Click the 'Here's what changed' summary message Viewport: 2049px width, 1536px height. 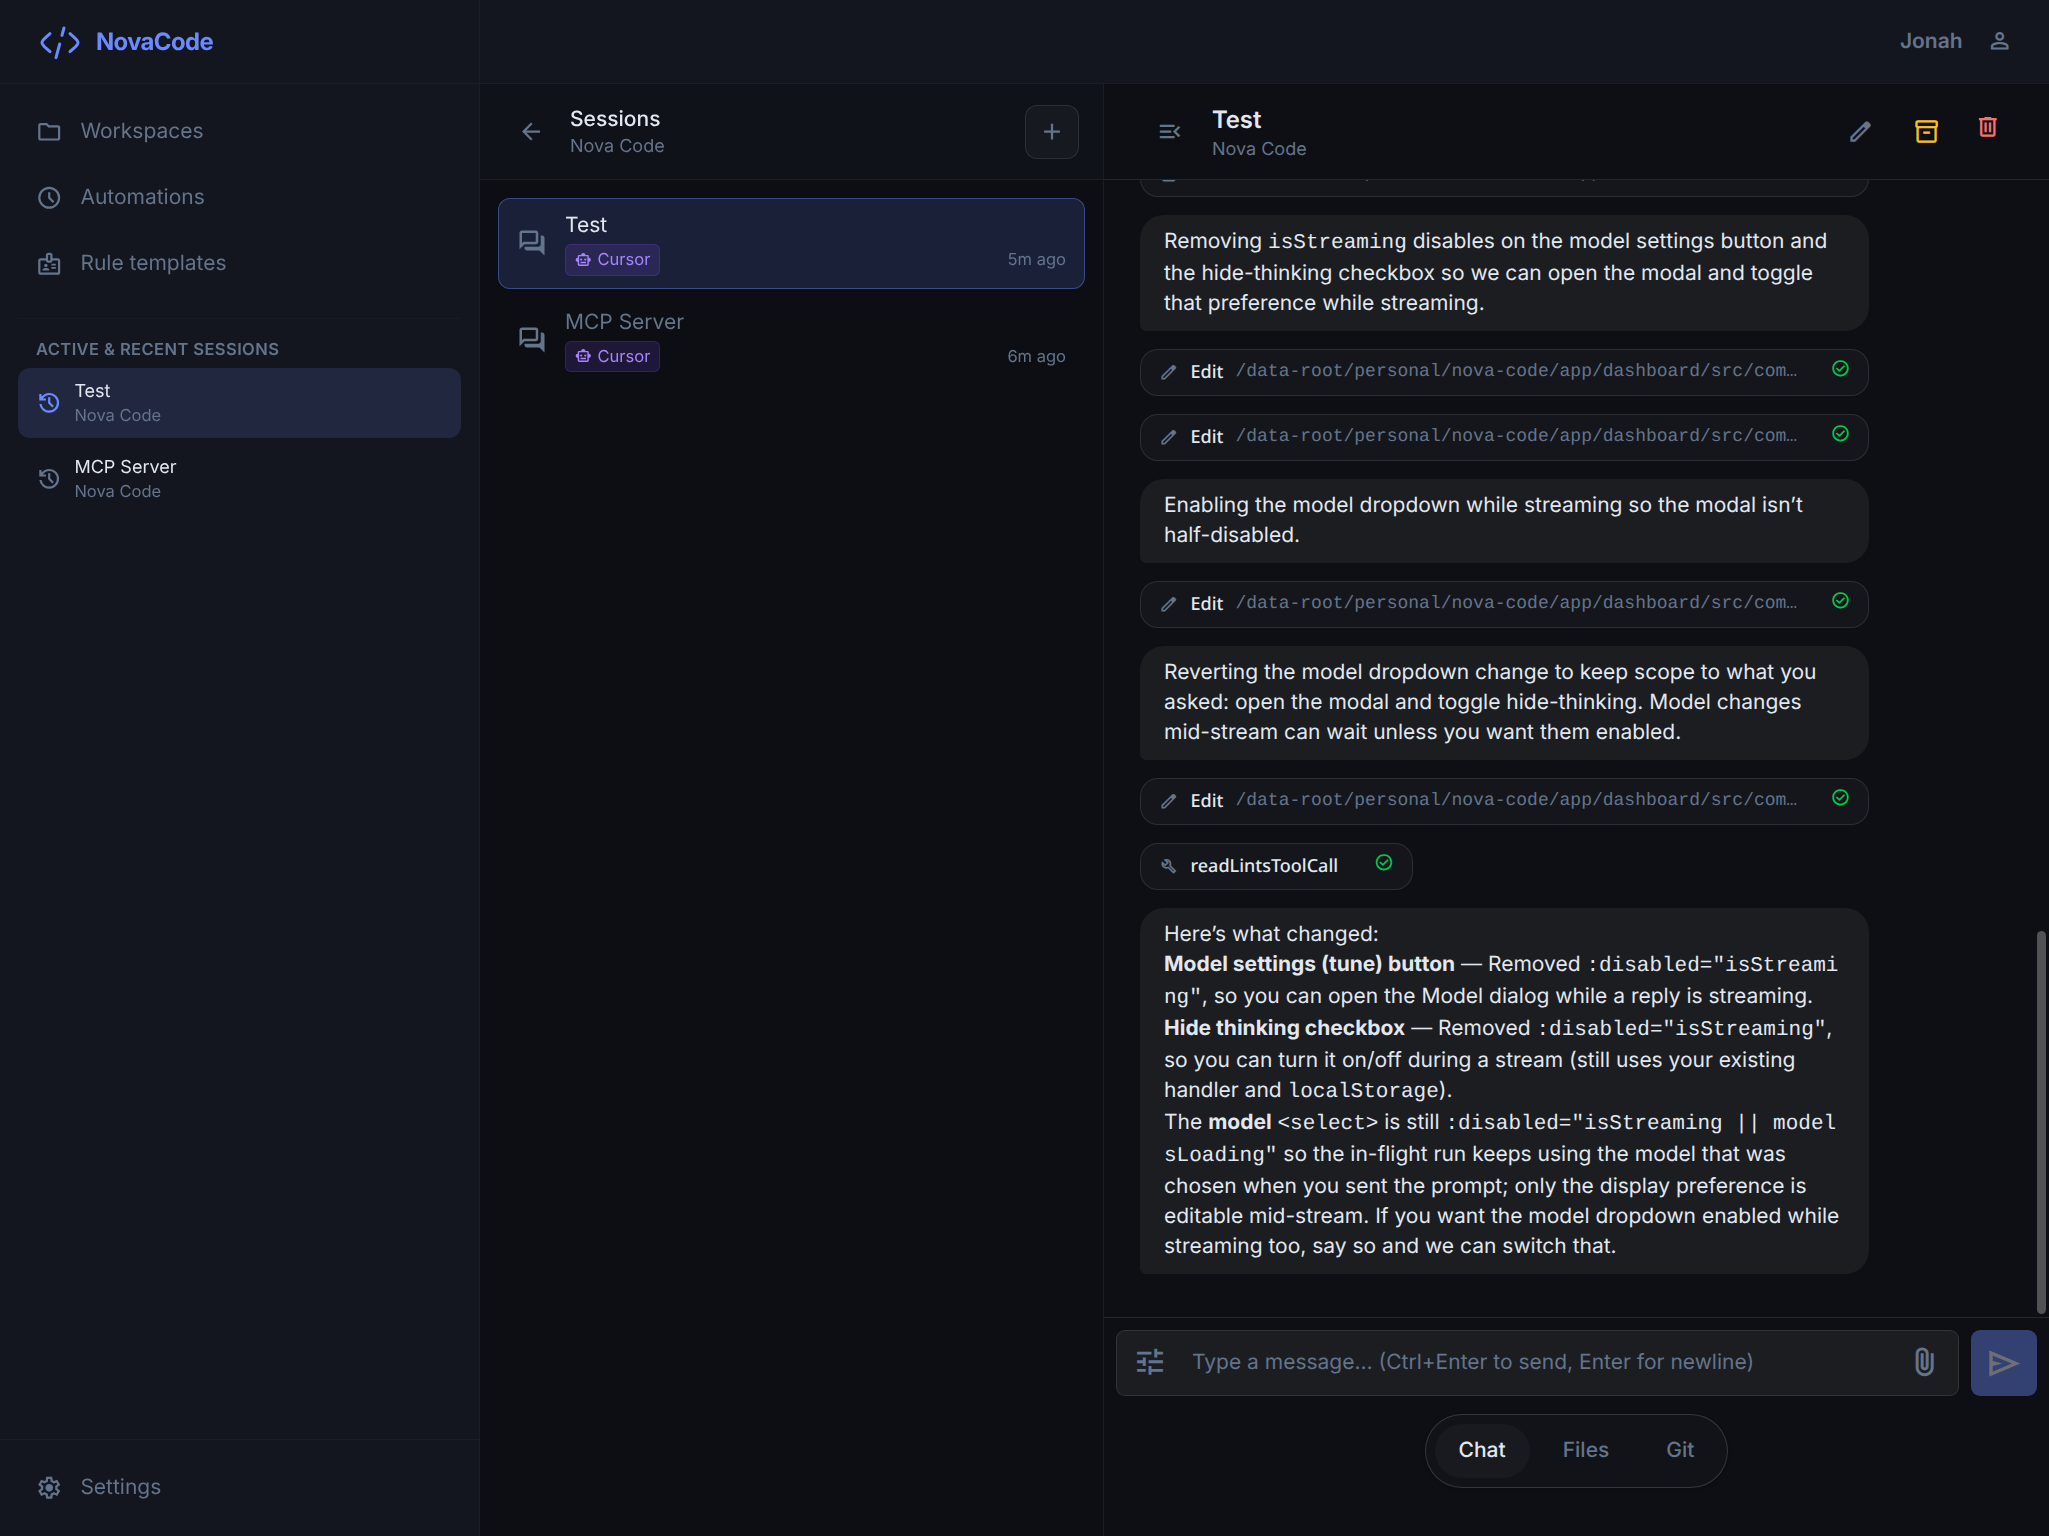click(1504, 1090)
